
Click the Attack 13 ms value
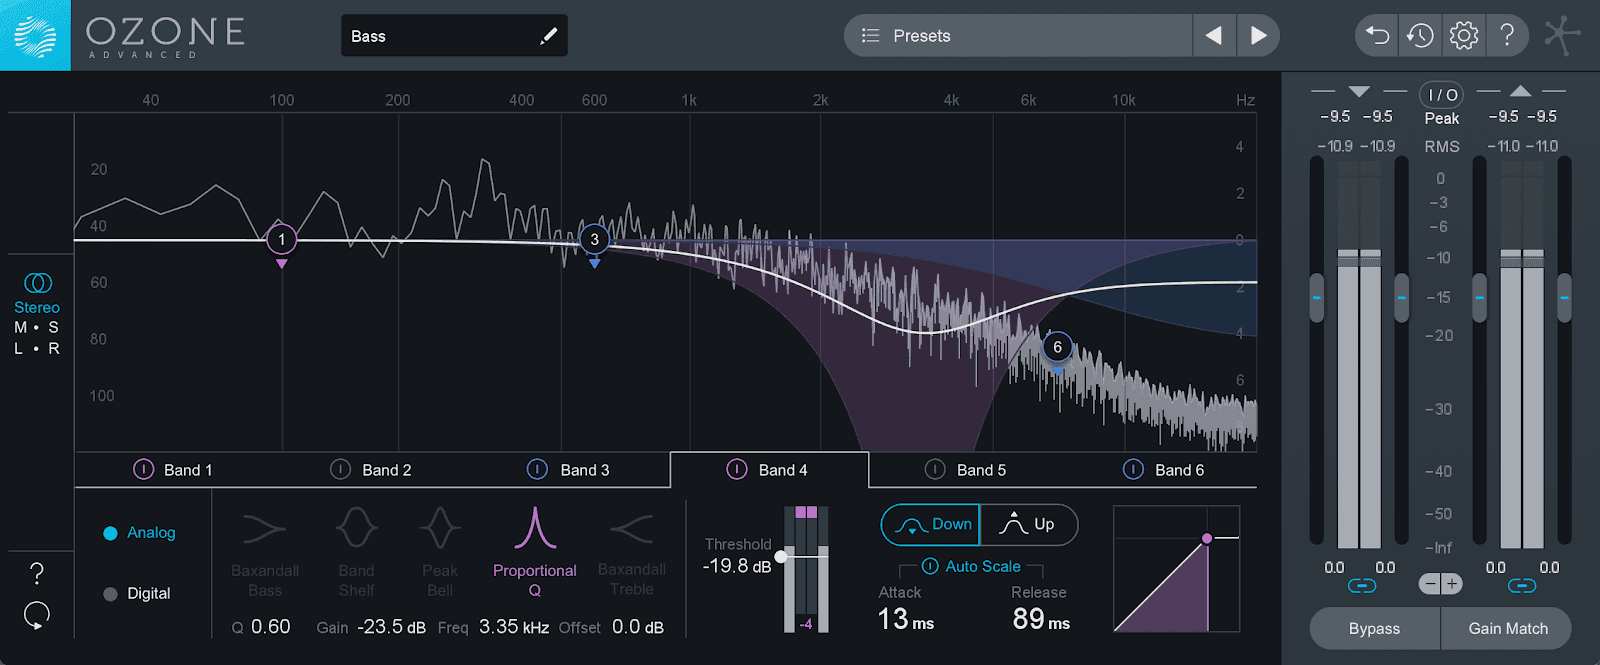[x=906, y=620]
